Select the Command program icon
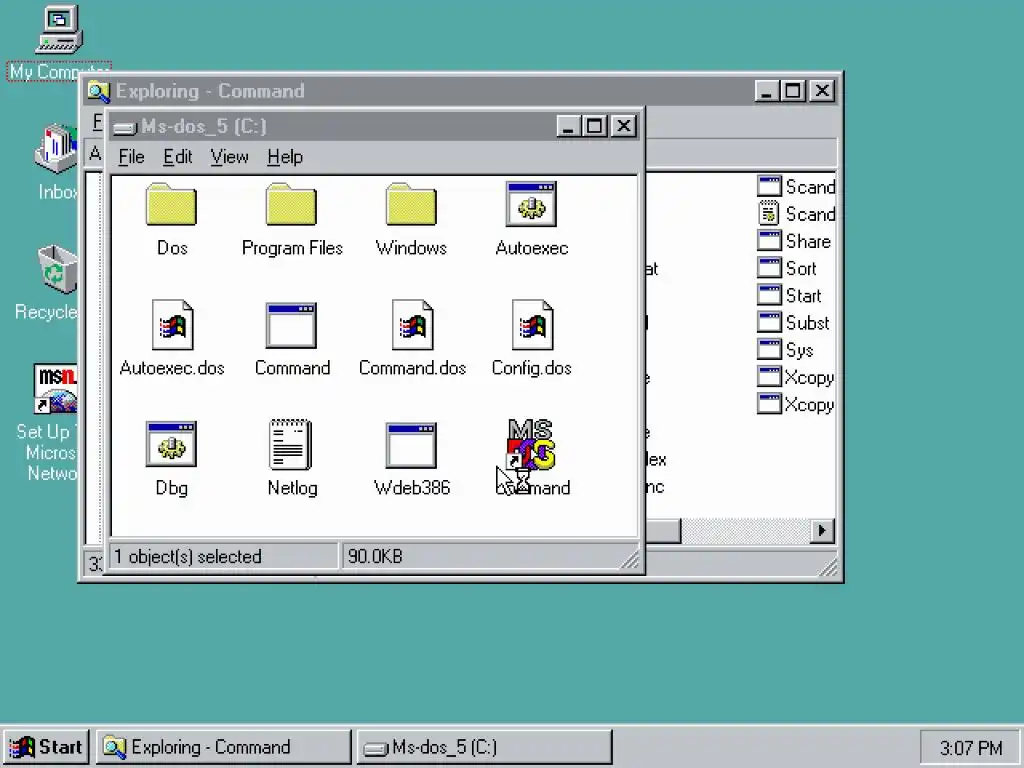Screen dimensions: 1024x768 [291, 325]
